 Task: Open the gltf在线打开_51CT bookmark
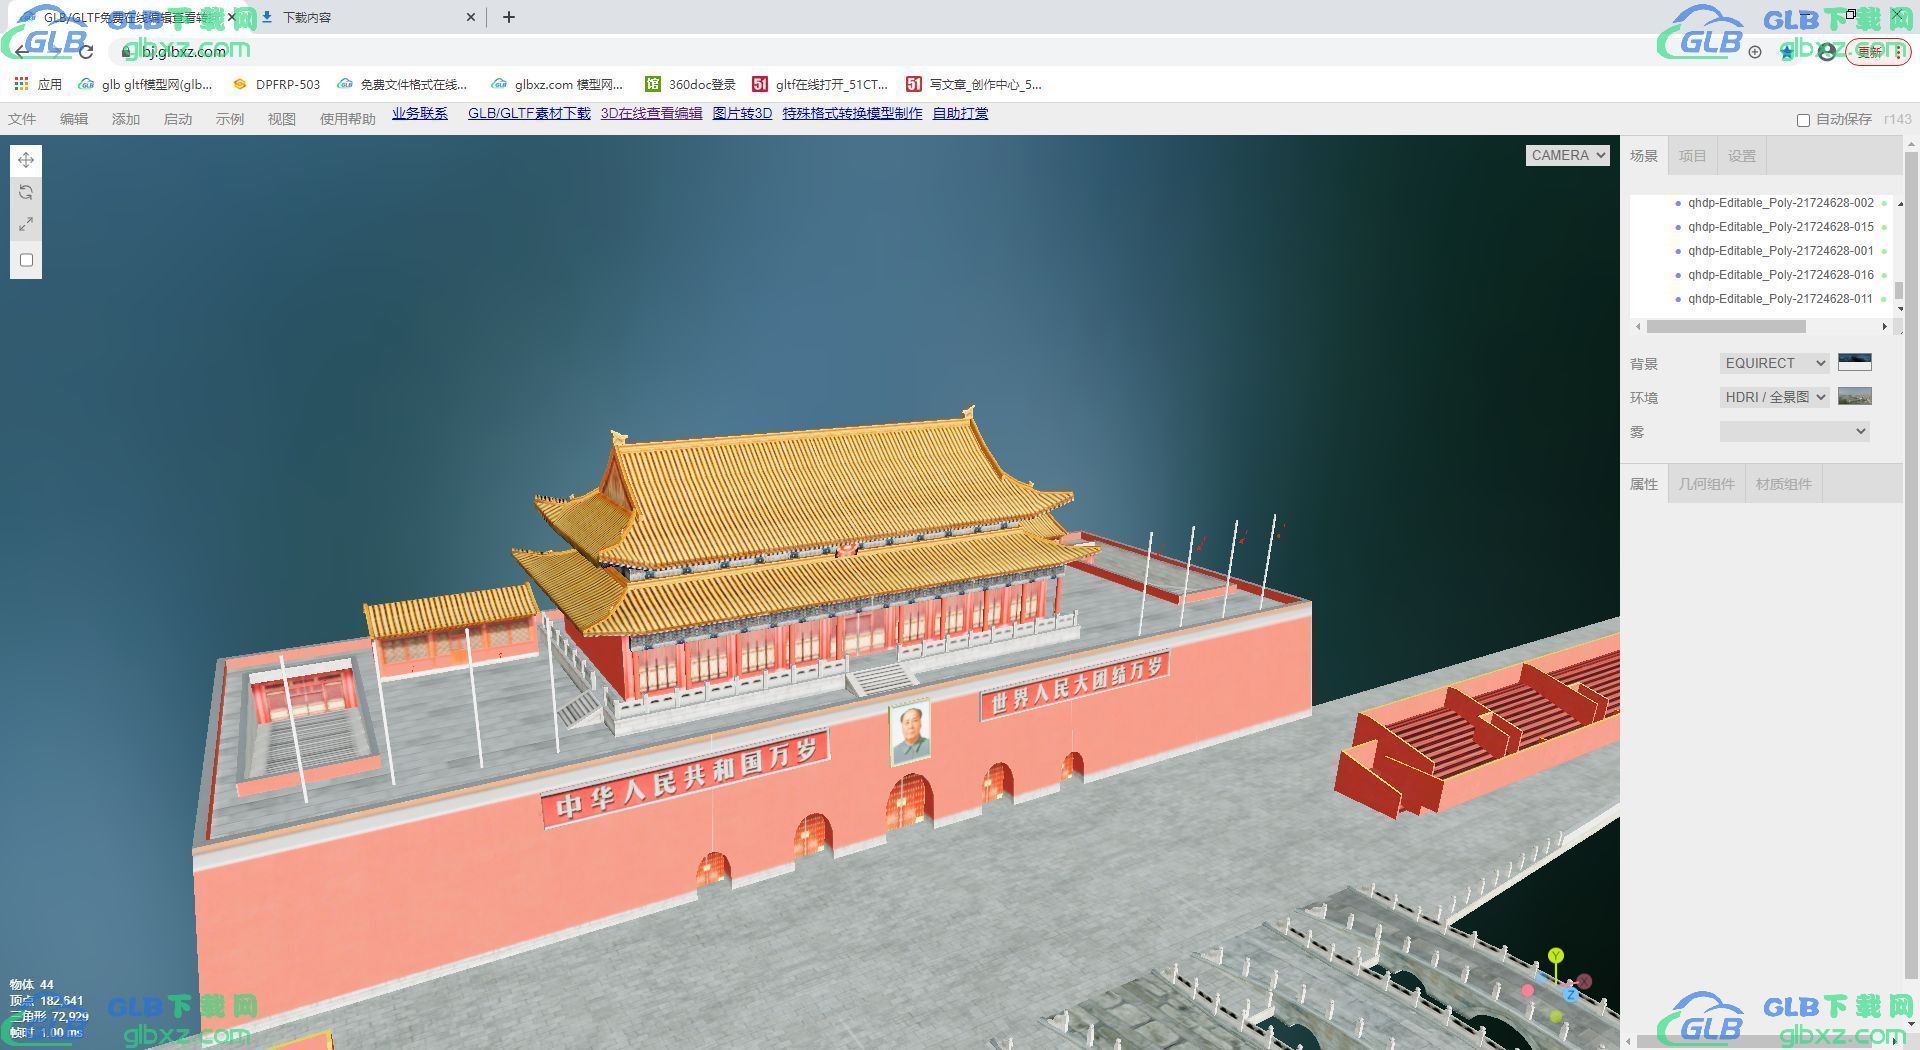pos(820,84)
